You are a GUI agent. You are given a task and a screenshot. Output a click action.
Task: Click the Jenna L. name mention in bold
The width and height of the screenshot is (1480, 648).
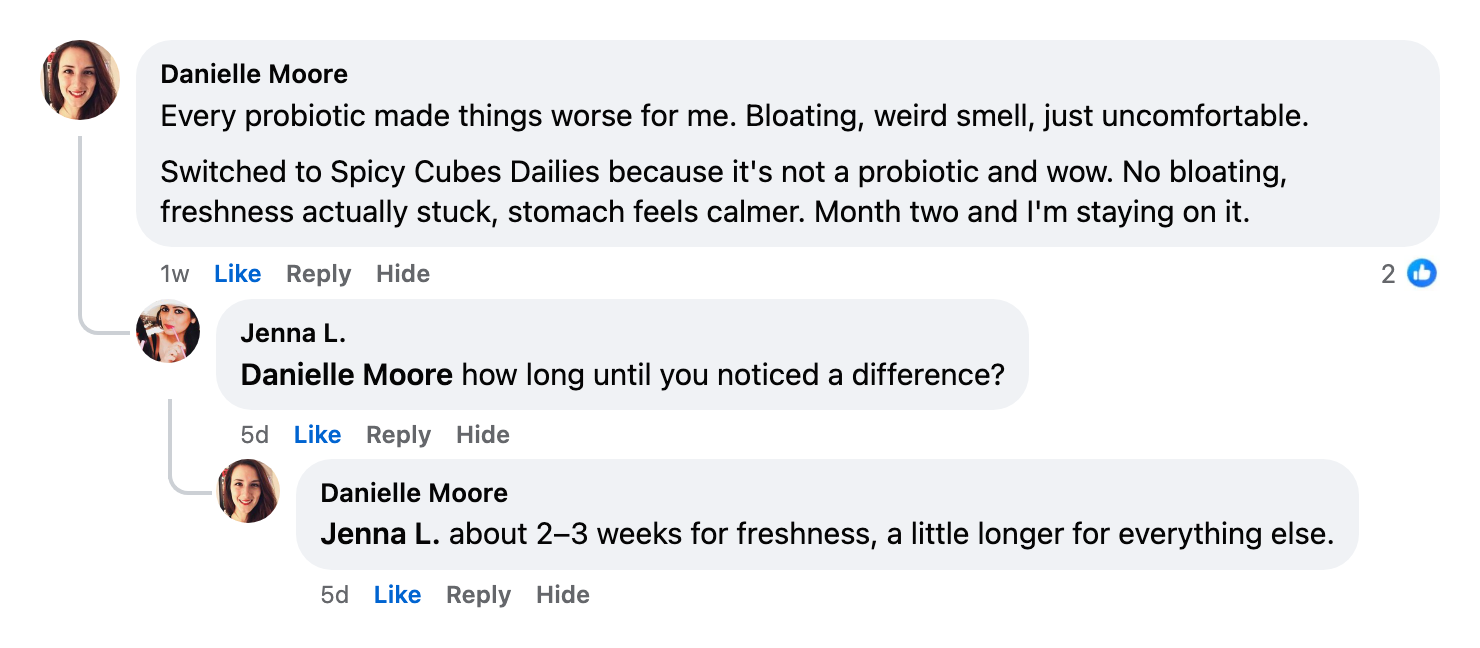click(x=378, y=533)
